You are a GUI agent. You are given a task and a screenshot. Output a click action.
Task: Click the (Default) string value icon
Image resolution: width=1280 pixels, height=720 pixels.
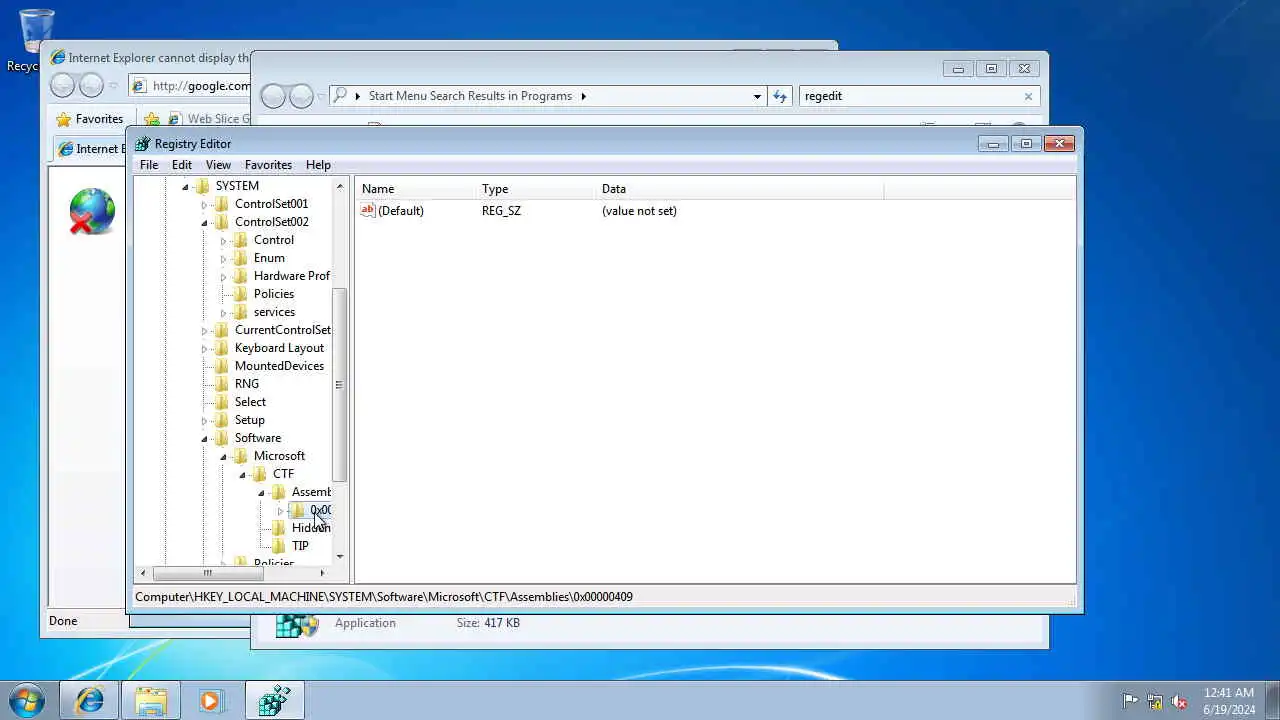click(x=367, y=211)
